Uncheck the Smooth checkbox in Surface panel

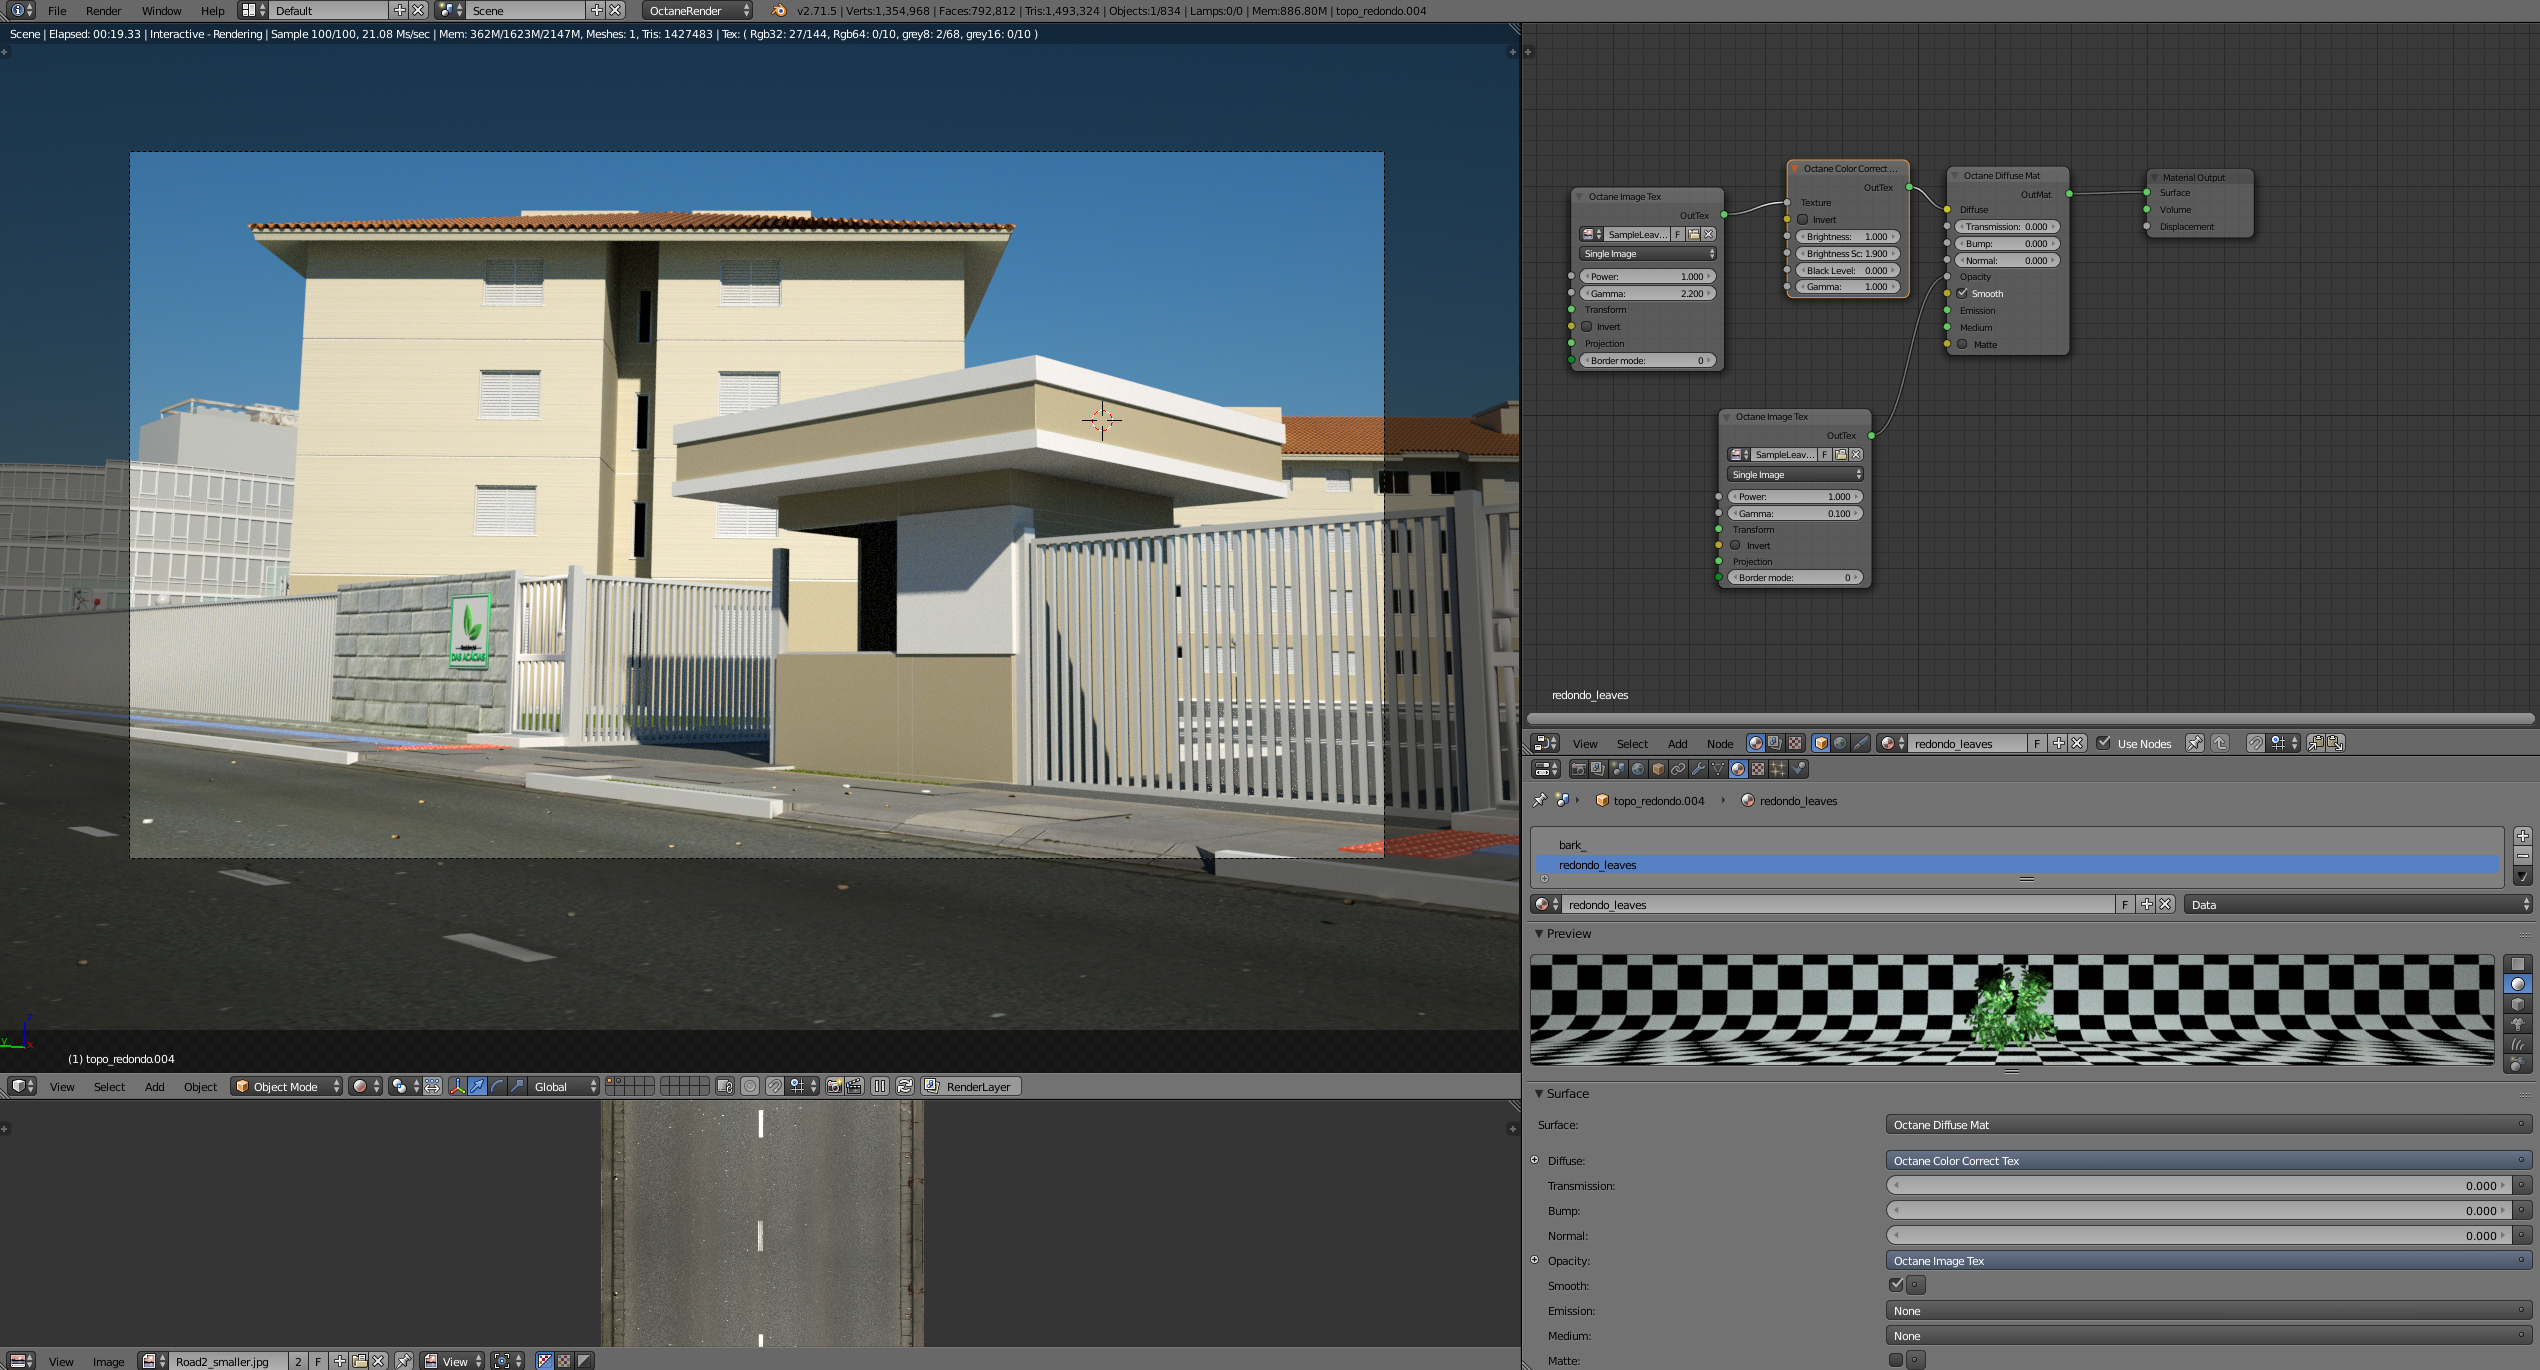click(1895, 1285)
